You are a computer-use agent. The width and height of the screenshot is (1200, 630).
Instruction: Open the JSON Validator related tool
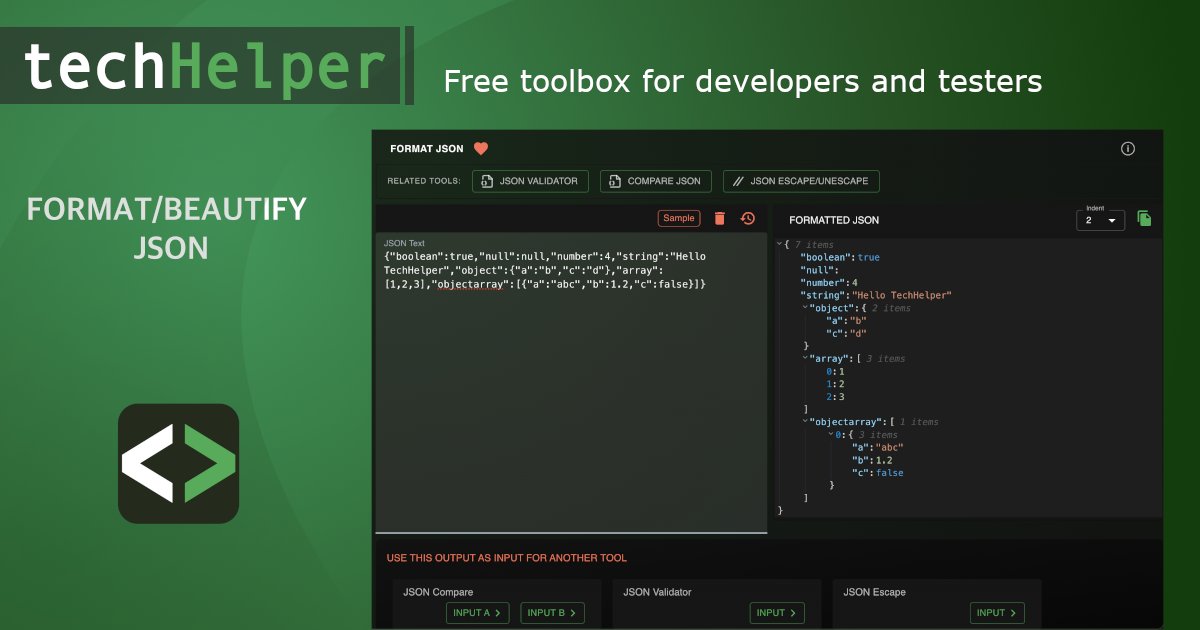(x=532, y=181)
